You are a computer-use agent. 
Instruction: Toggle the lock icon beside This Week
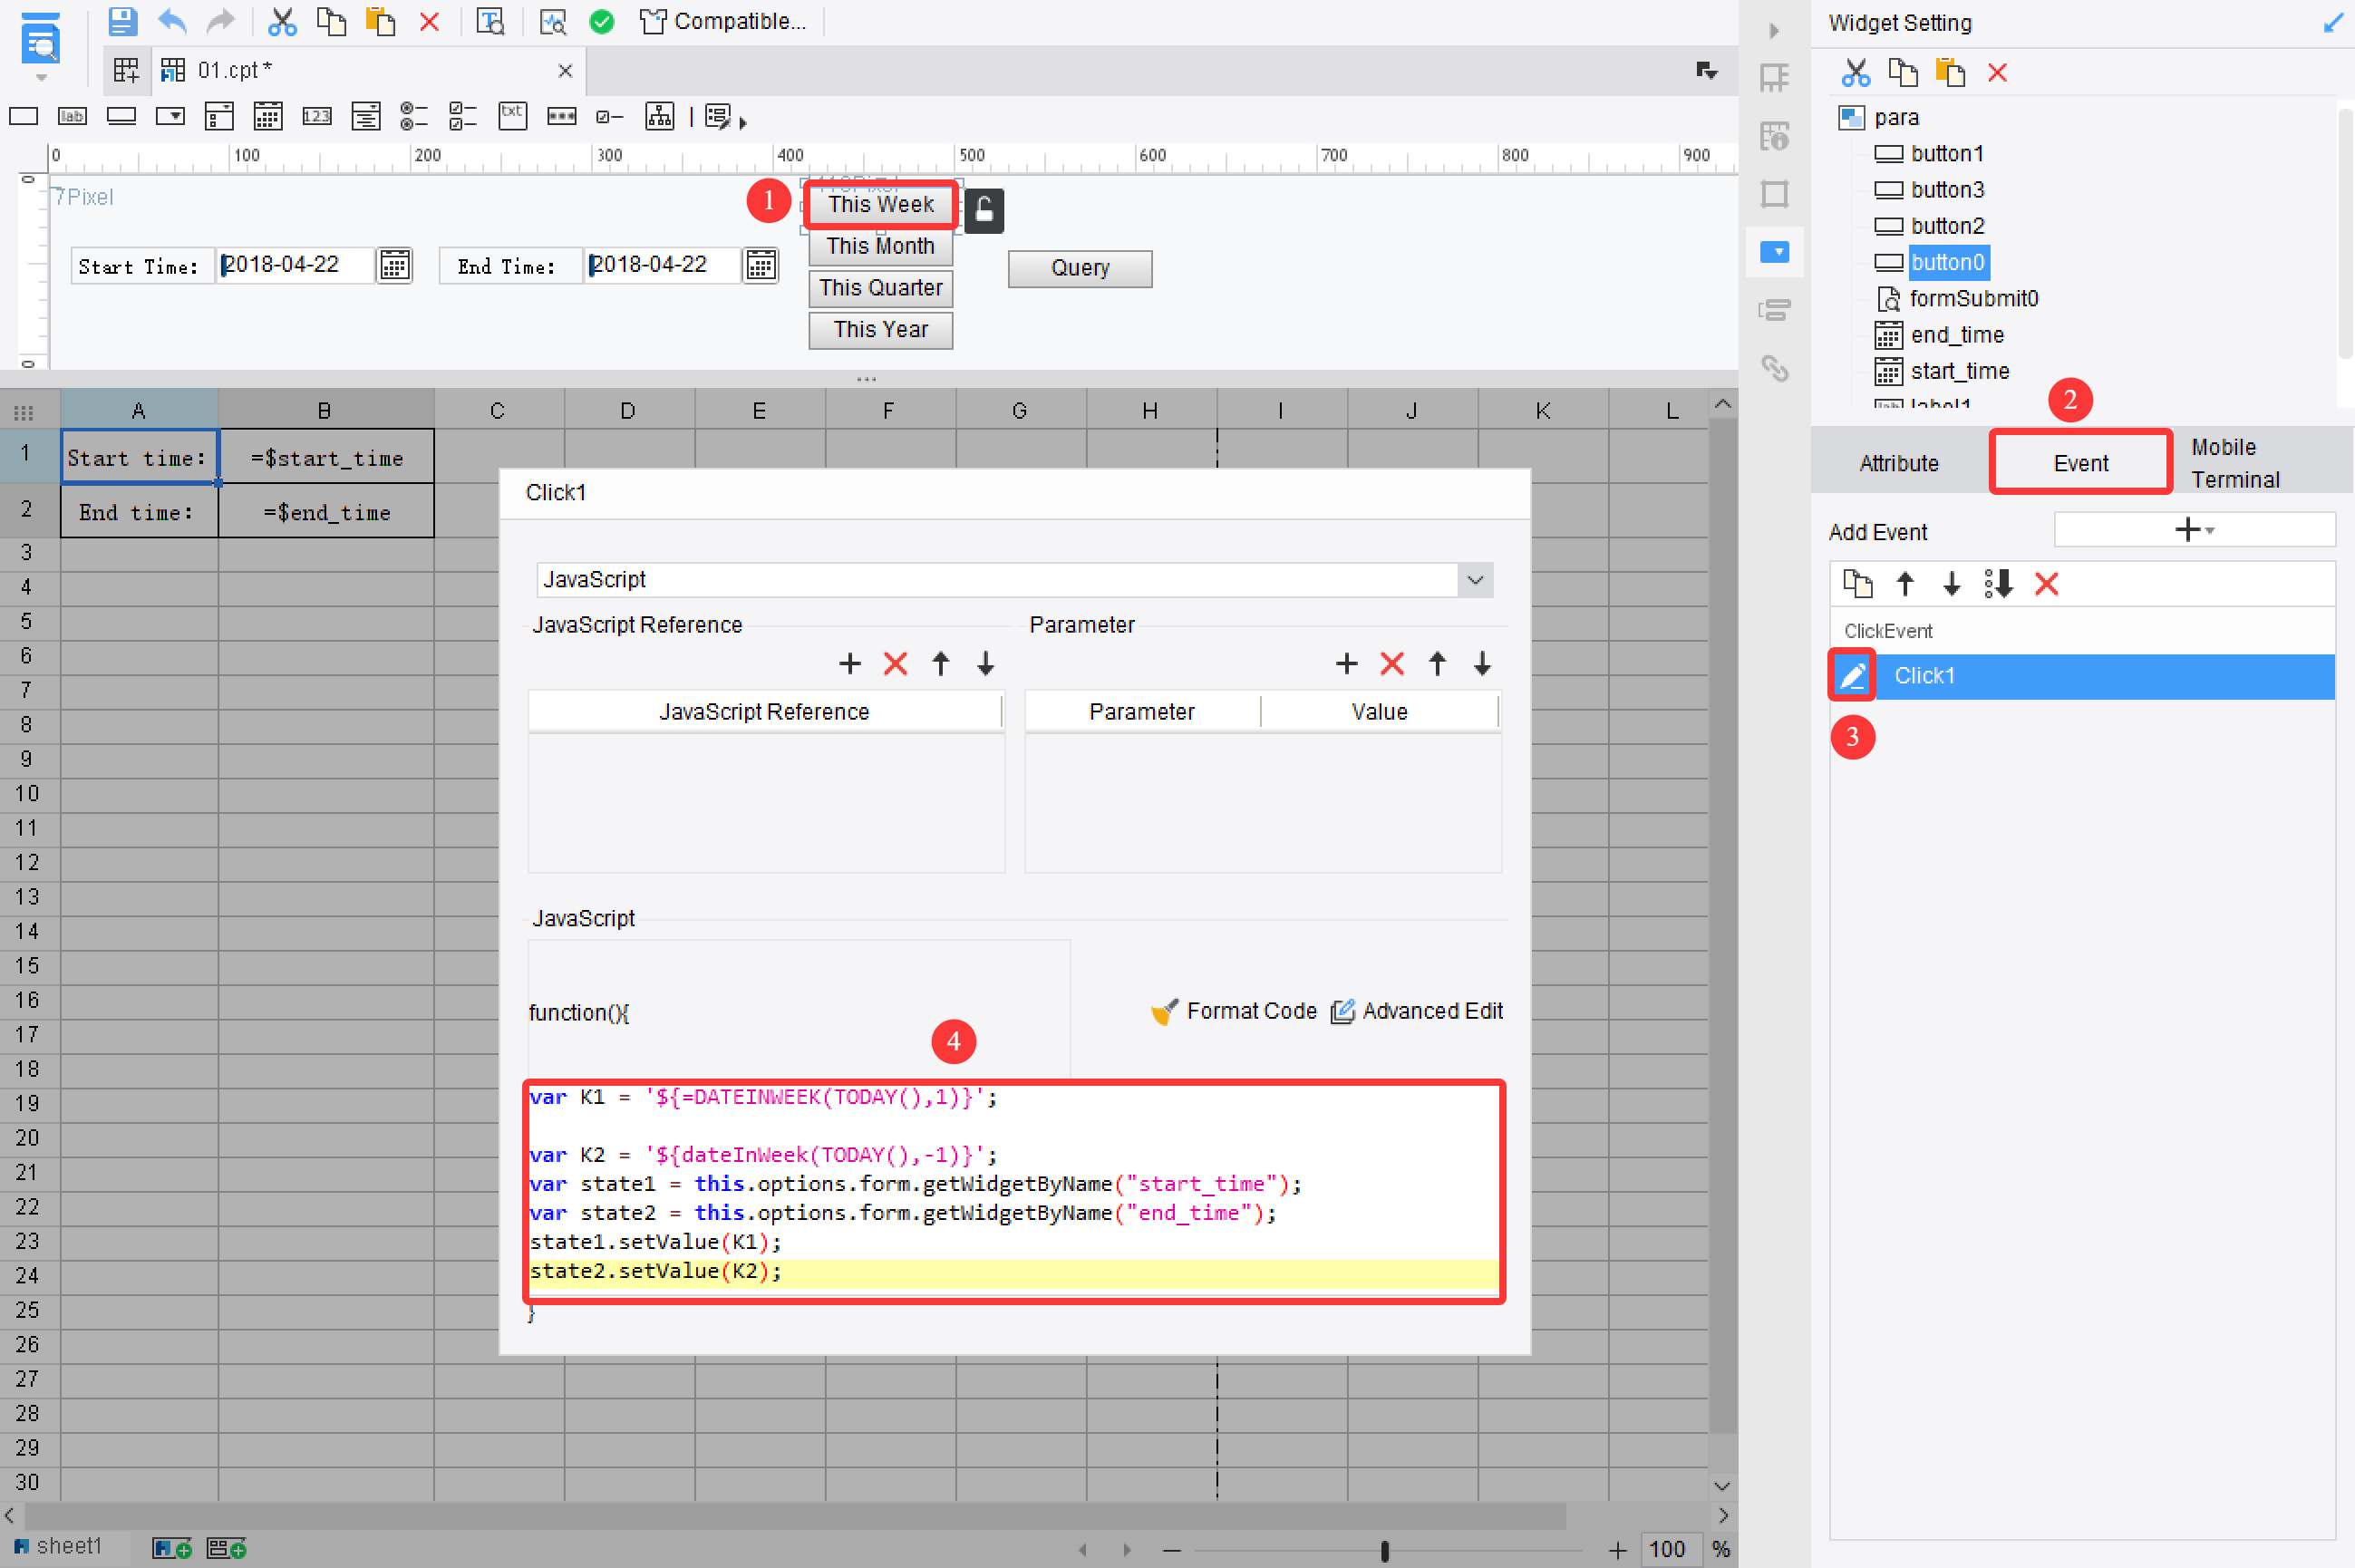[984, 210]
